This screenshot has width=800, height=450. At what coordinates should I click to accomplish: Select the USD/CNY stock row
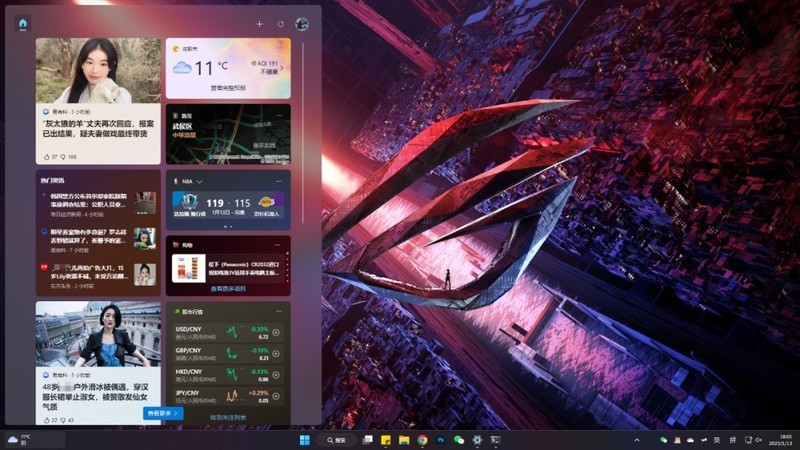click(227, 333)
